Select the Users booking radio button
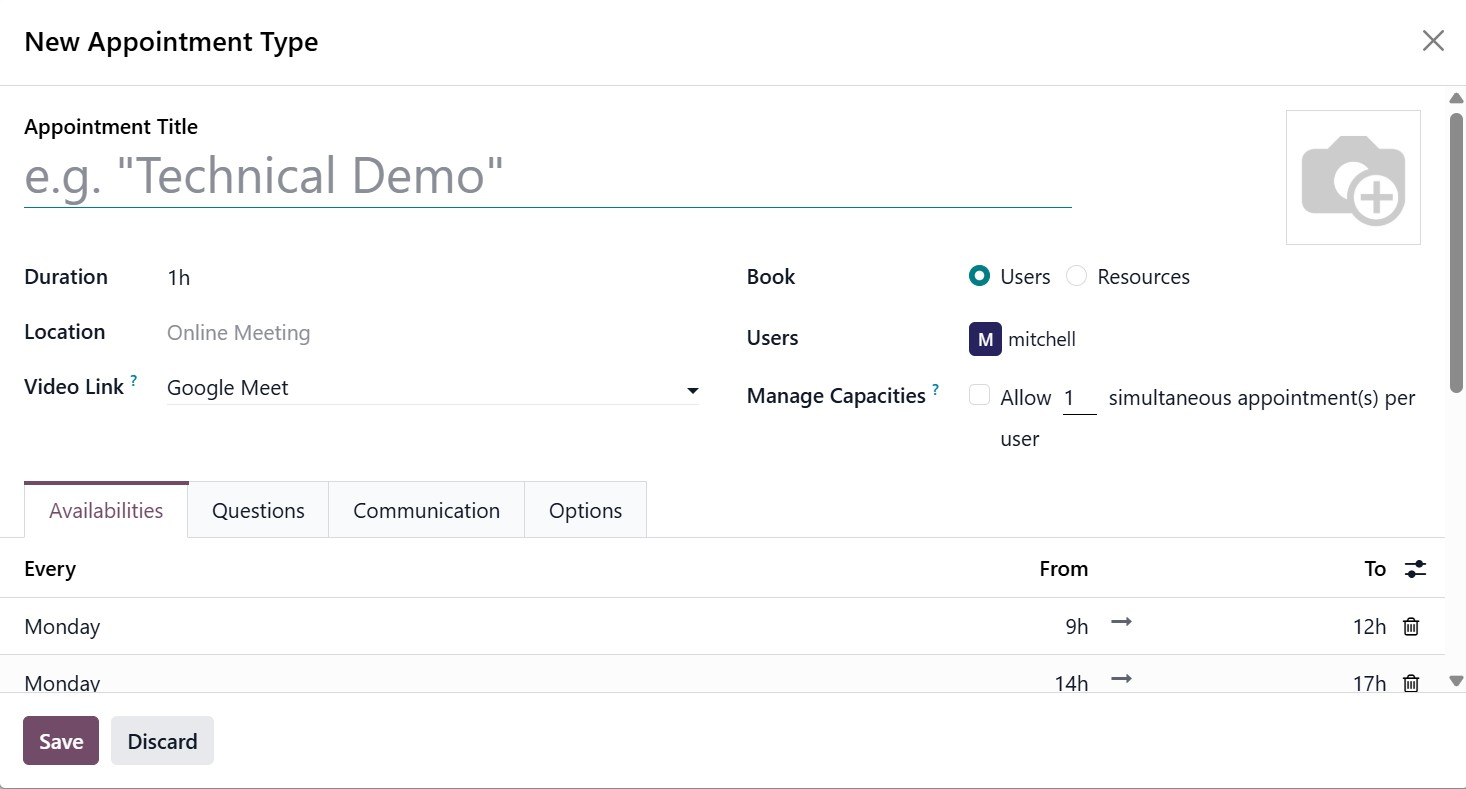 [979, 277]
